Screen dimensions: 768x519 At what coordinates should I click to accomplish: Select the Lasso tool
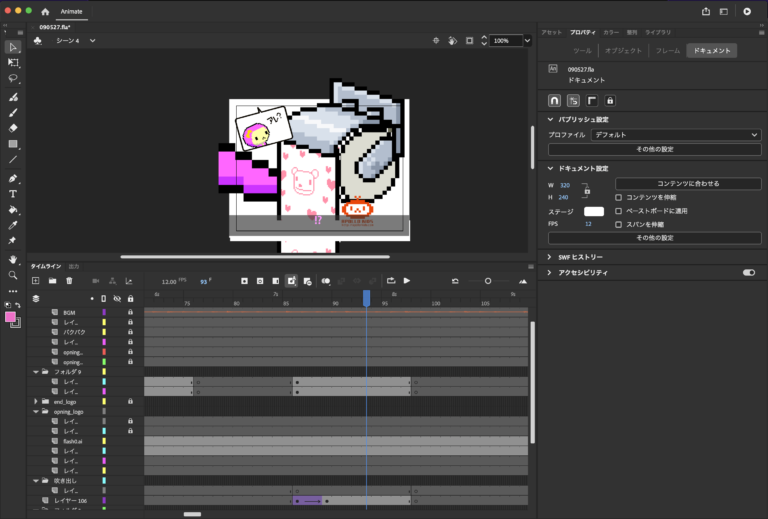(13, 78)
